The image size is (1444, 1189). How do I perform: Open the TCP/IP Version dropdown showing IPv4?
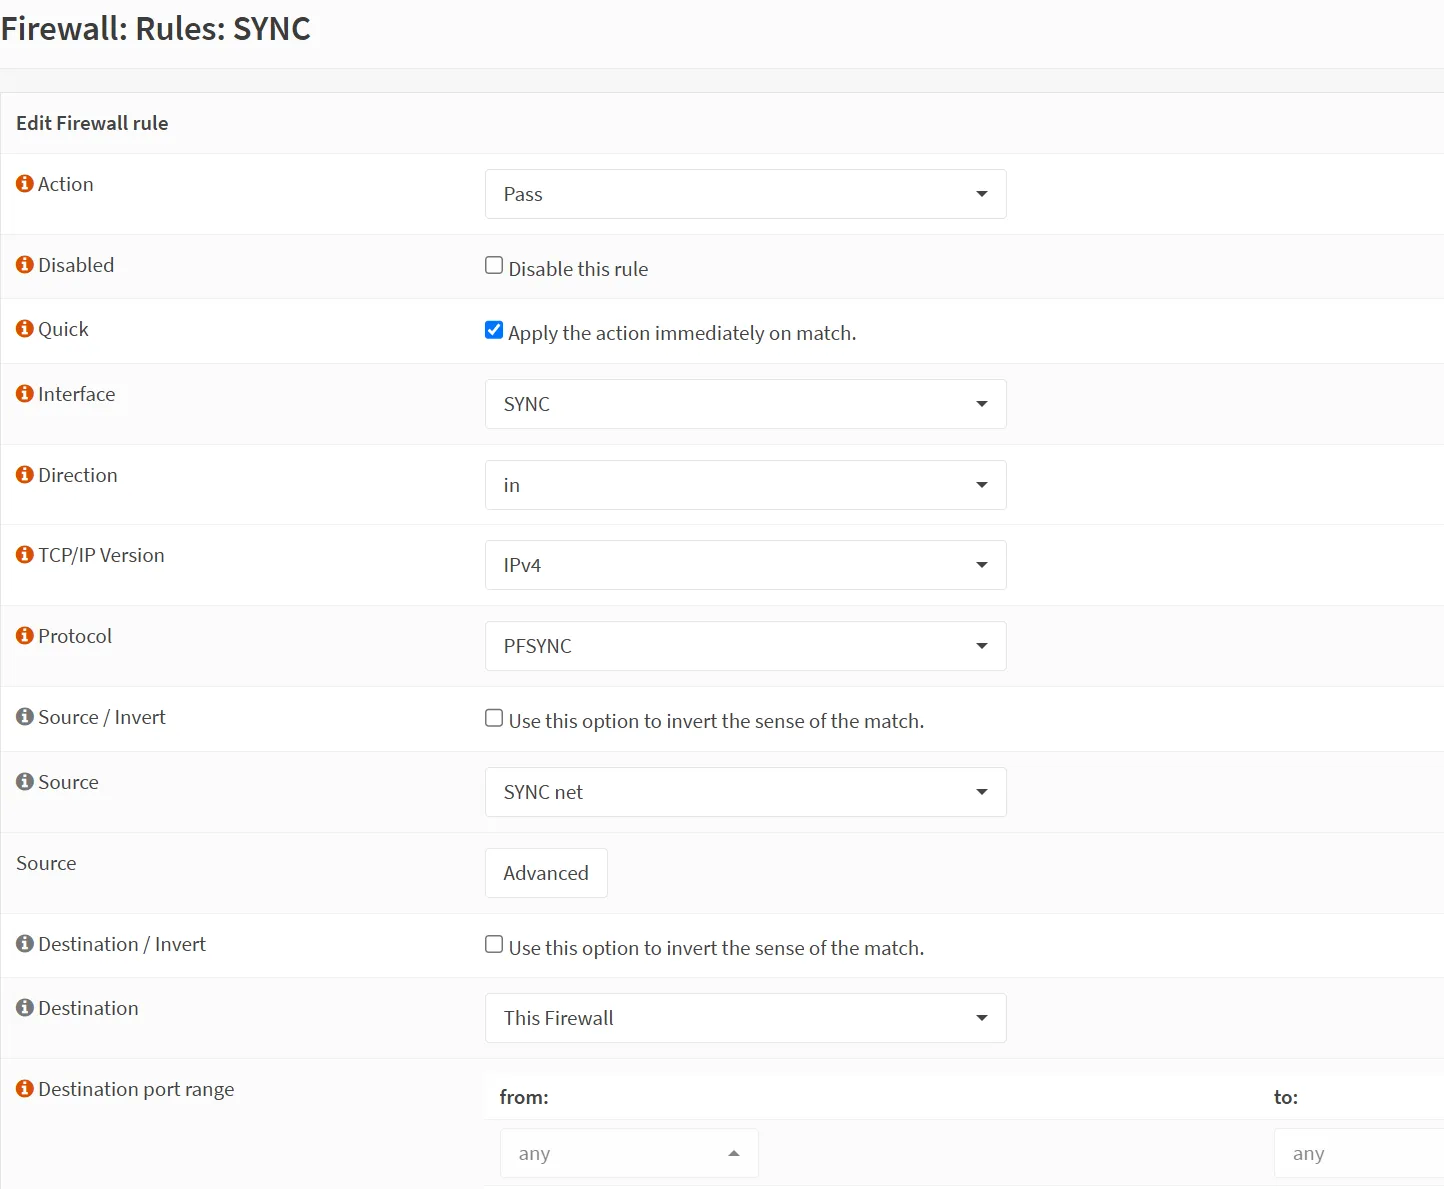[746, 565]
